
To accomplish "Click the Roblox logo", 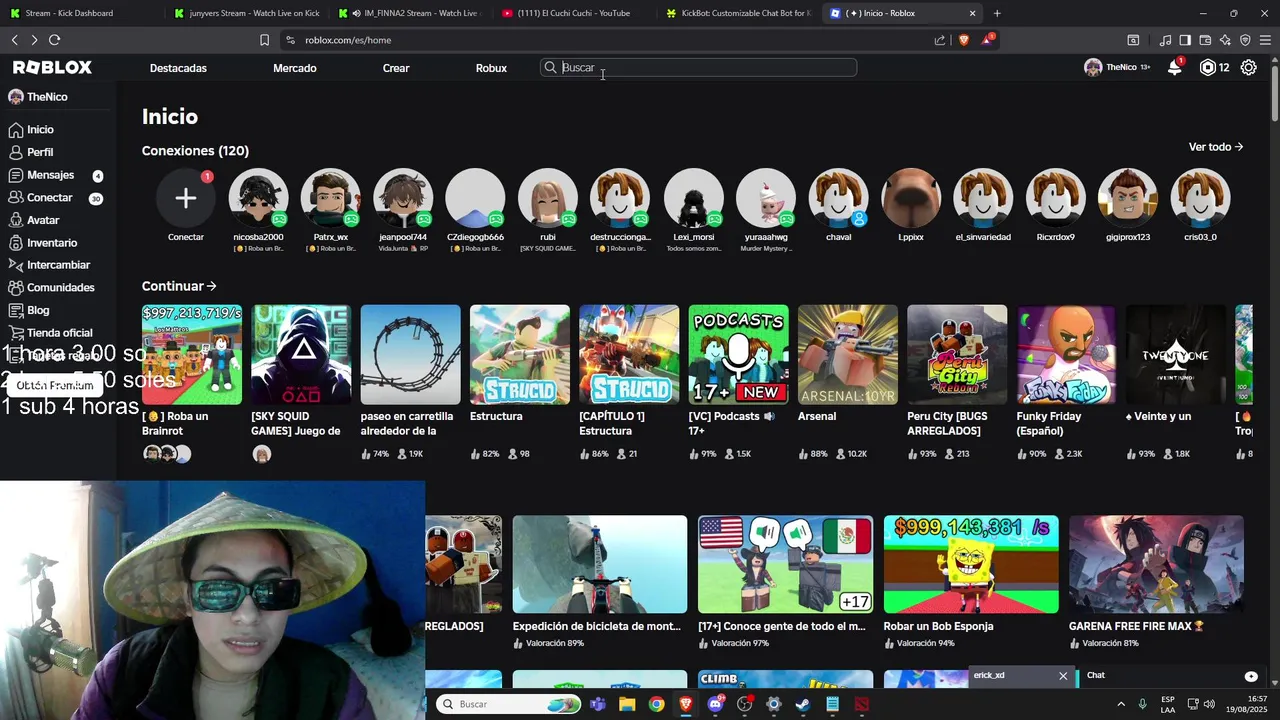I will pos(52,67).
